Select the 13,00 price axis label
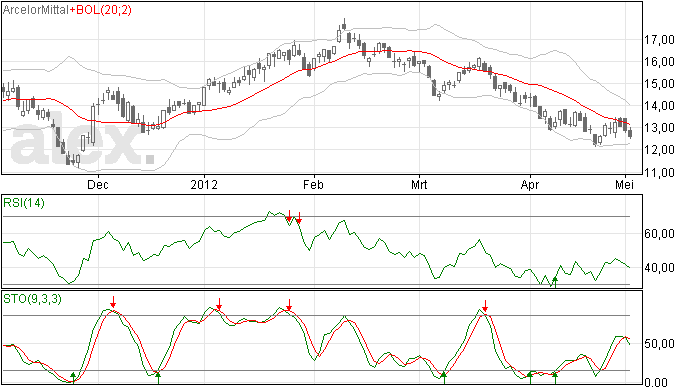The height and width of the screenshot is (387, 690). [660, 128]
